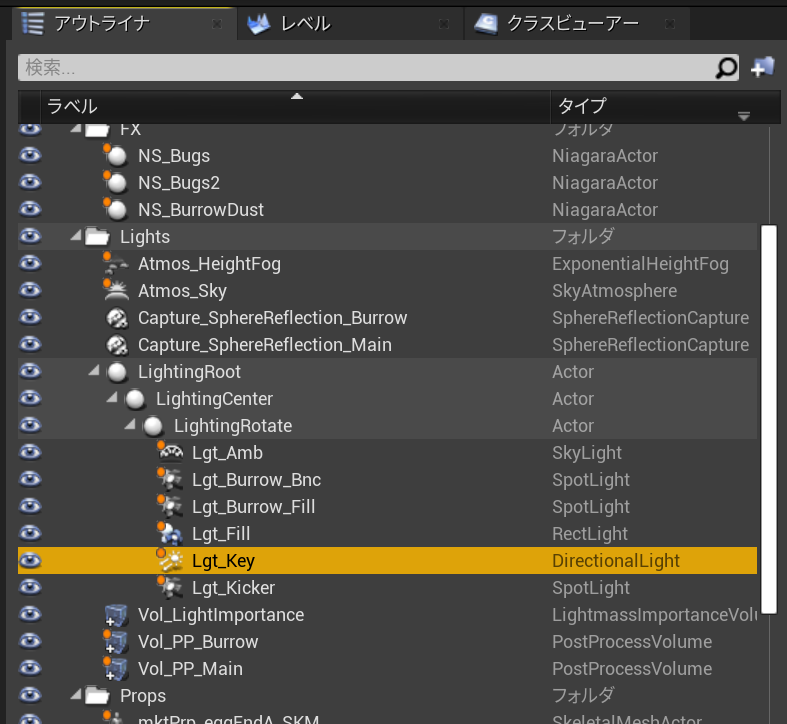Click the DirectionalLight type text
787x724 pixels.
point(616,561)
